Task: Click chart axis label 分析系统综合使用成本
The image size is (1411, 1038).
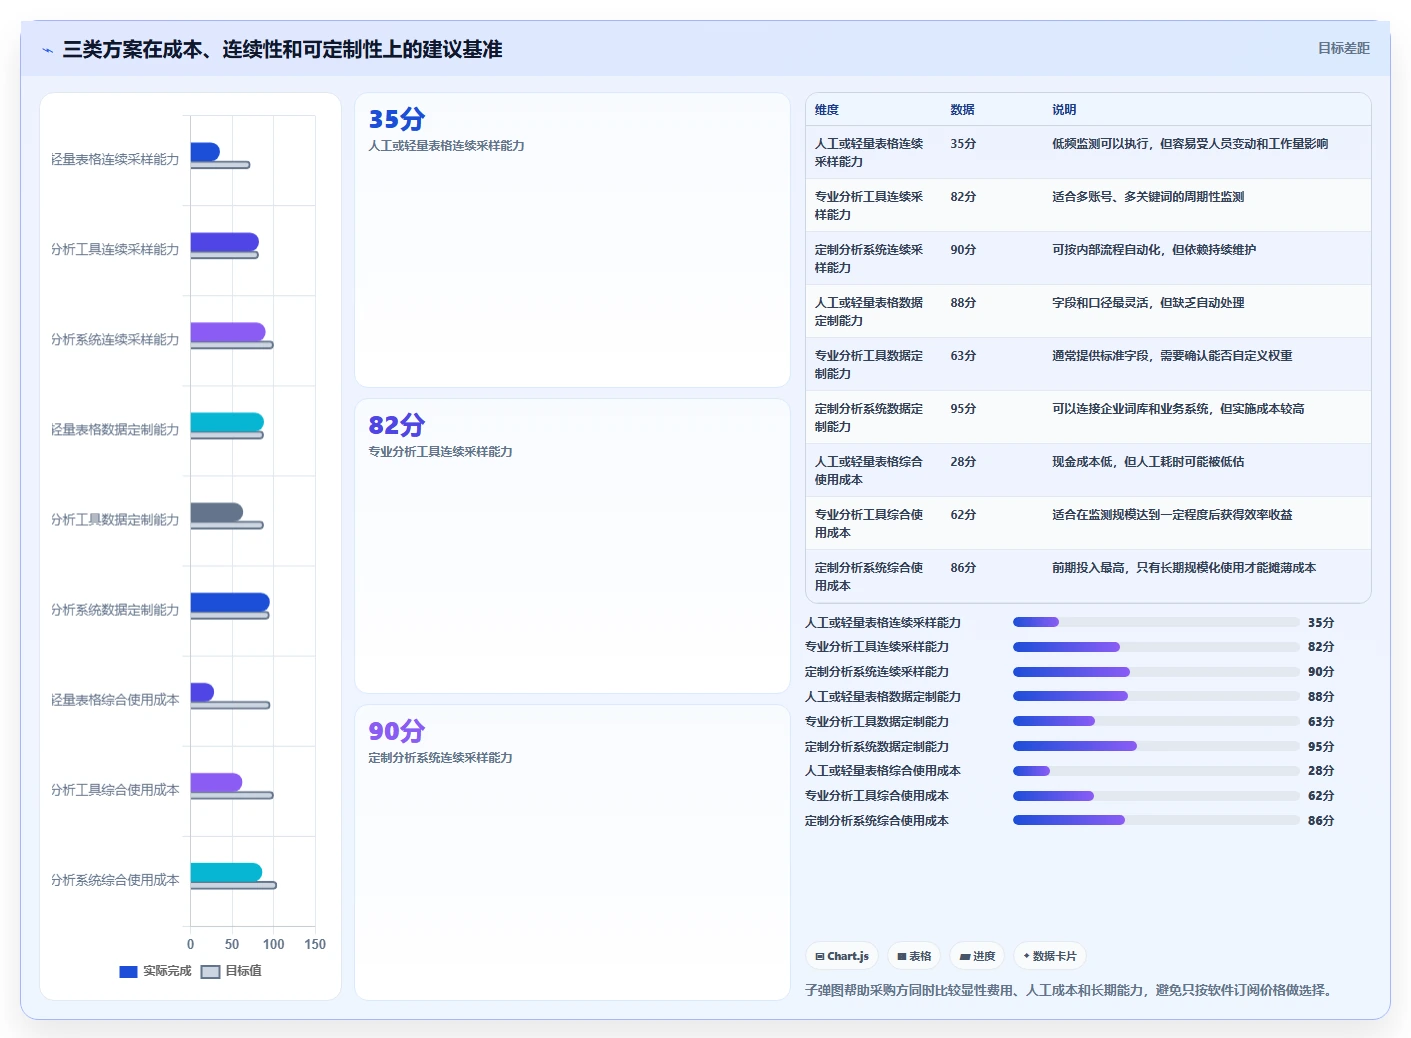Action: (115, 880)
